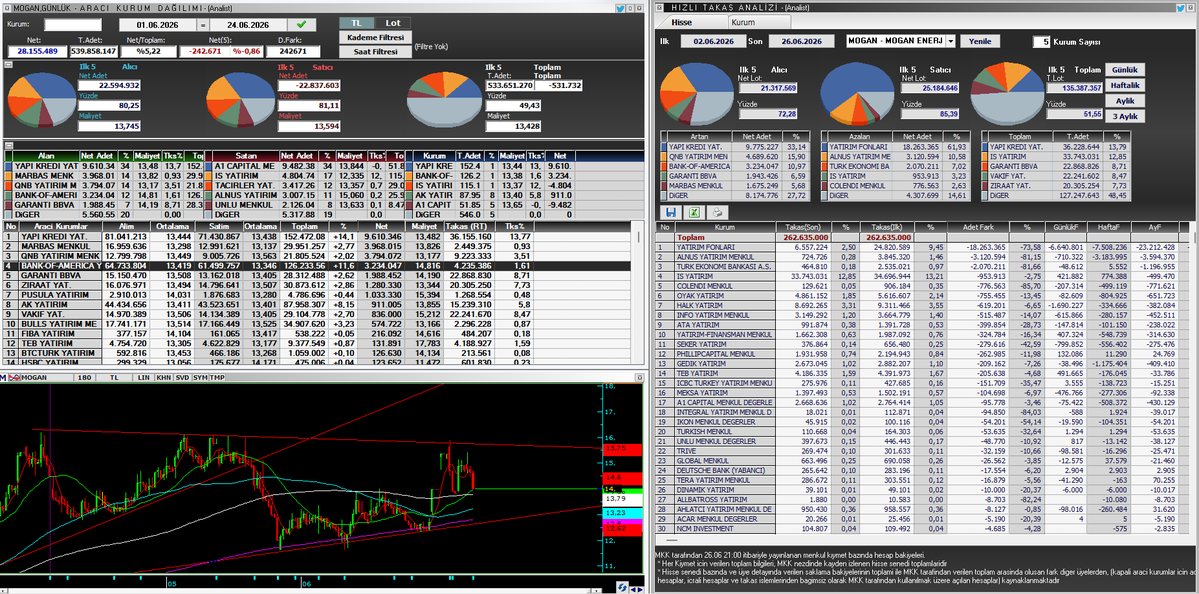The width and height of the screenshot is (1199, 594).
Task: Click the TL currency box in chart toolbar
Action: [x=113, y=378]
